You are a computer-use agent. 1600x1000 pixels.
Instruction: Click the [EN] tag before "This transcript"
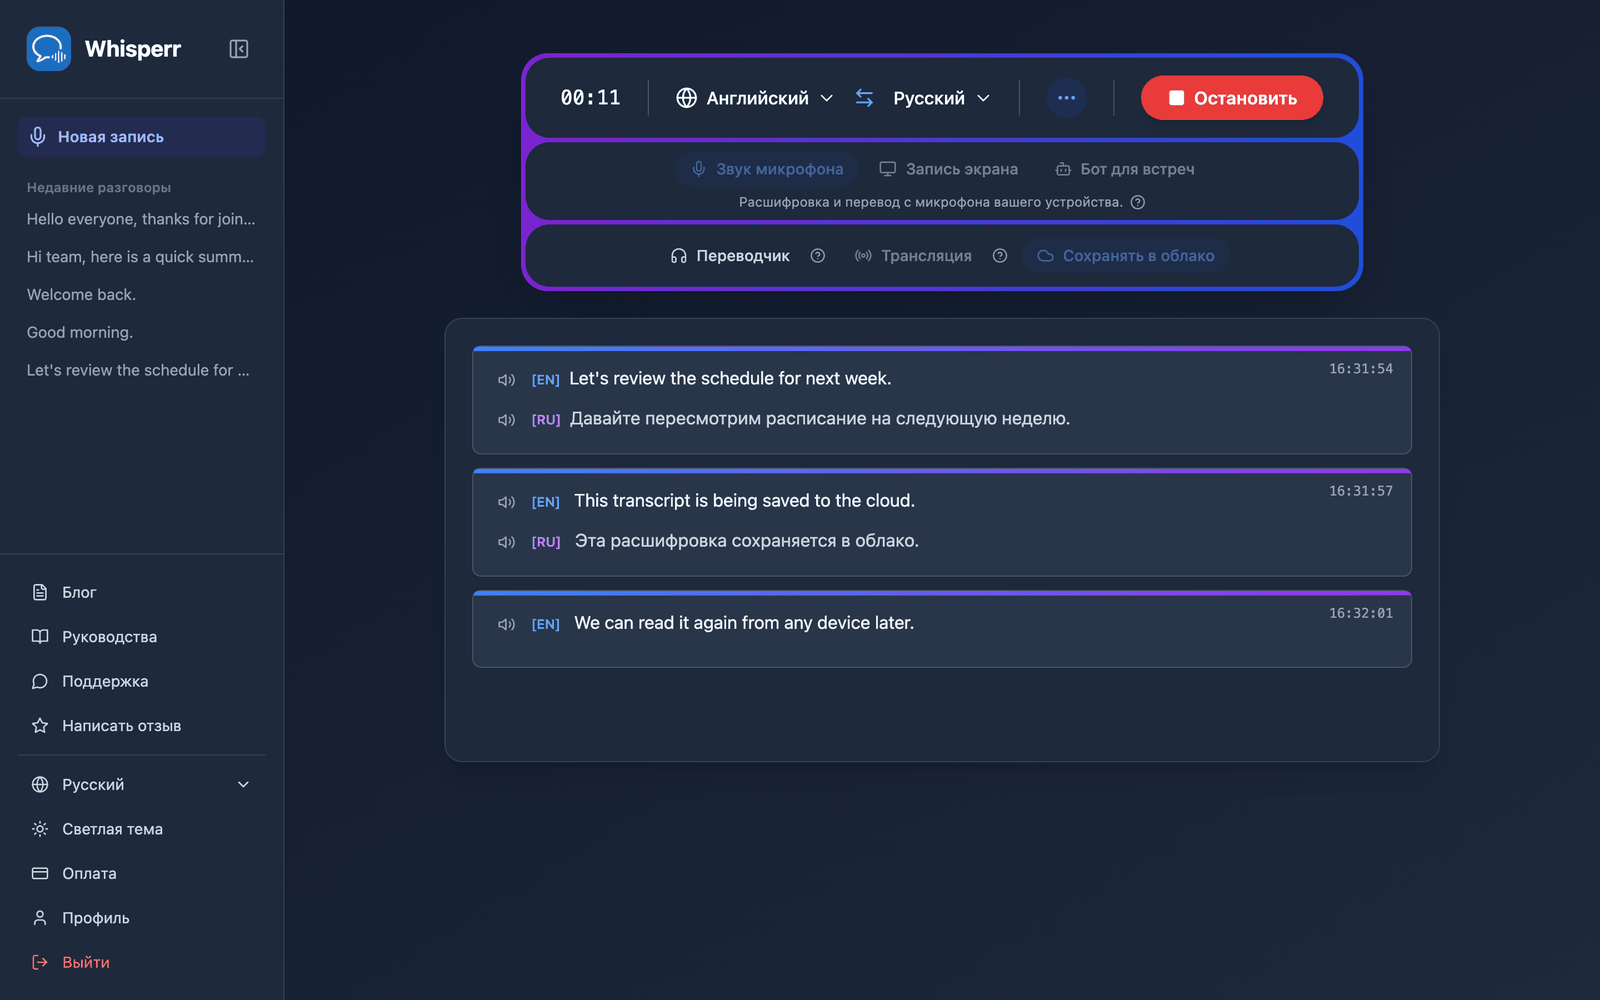[545, 502]
